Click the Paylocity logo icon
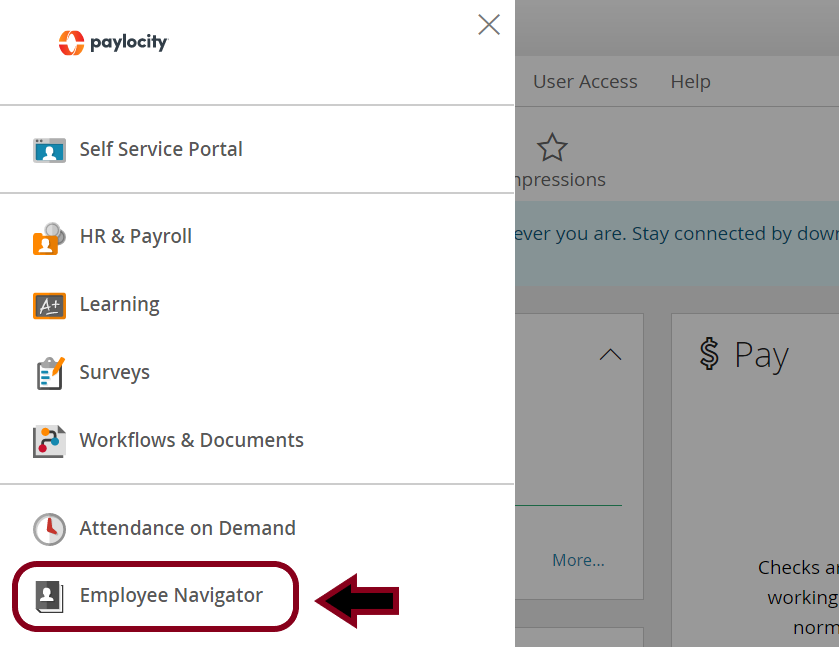This screenshot has width=839, height=647. 71,43
